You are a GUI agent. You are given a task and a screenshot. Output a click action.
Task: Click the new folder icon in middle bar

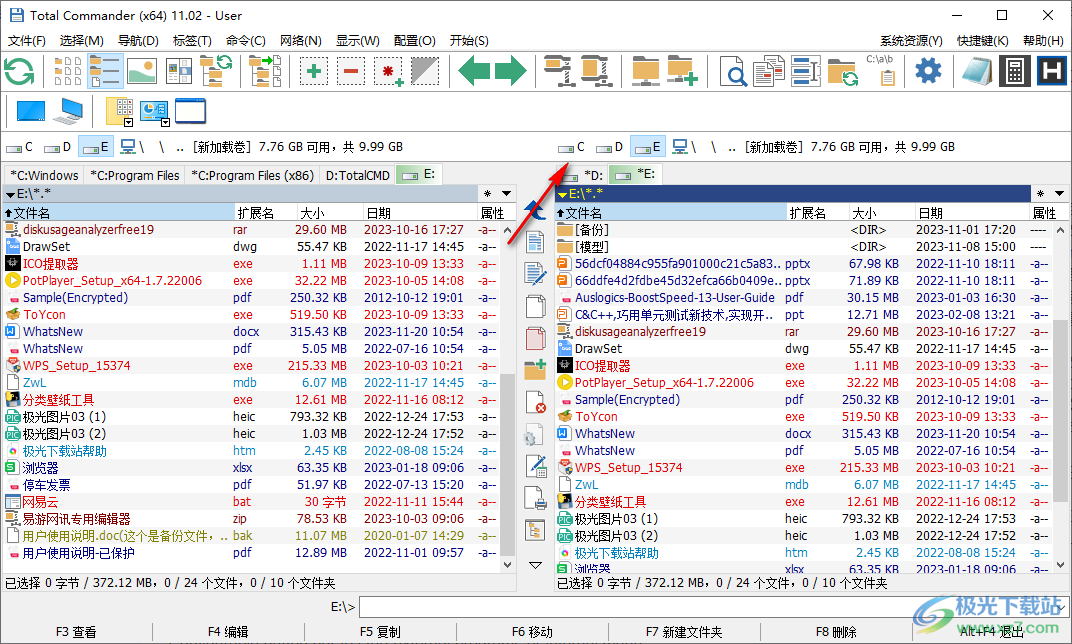535,370
